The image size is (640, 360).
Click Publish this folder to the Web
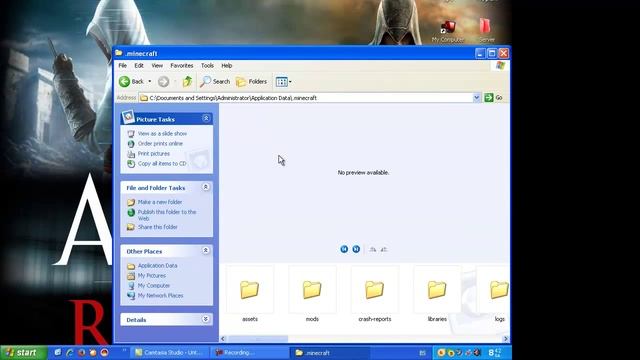pyautogui.click(x=167, y=215)
